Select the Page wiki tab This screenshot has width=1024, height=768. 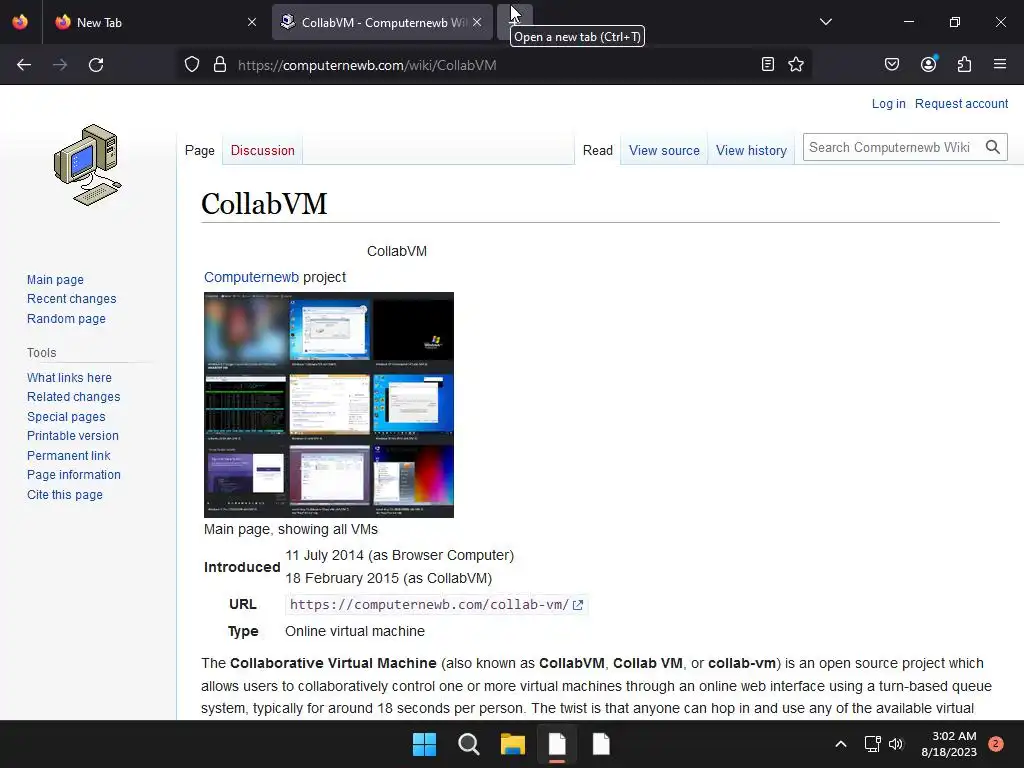coord(200,151)
